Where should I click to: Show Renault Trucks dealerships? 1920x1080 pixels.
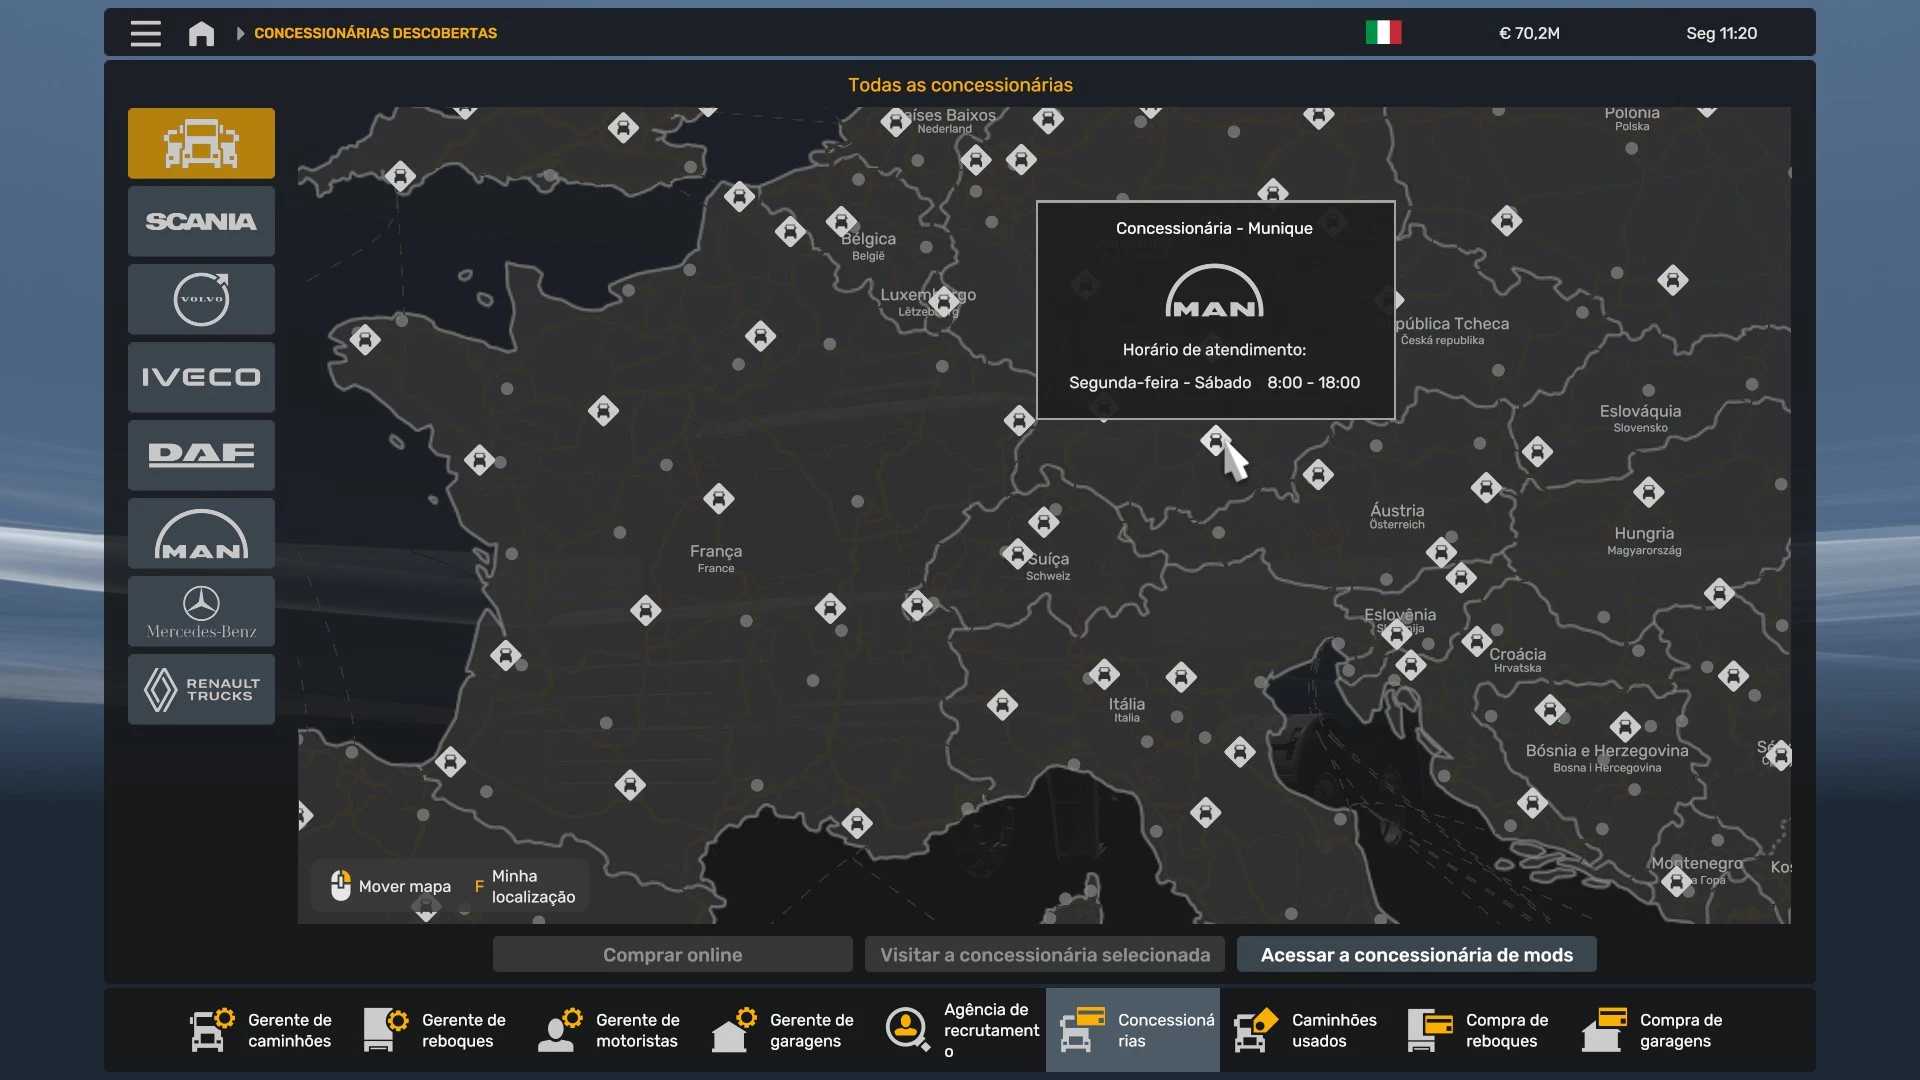coord(201,689)
